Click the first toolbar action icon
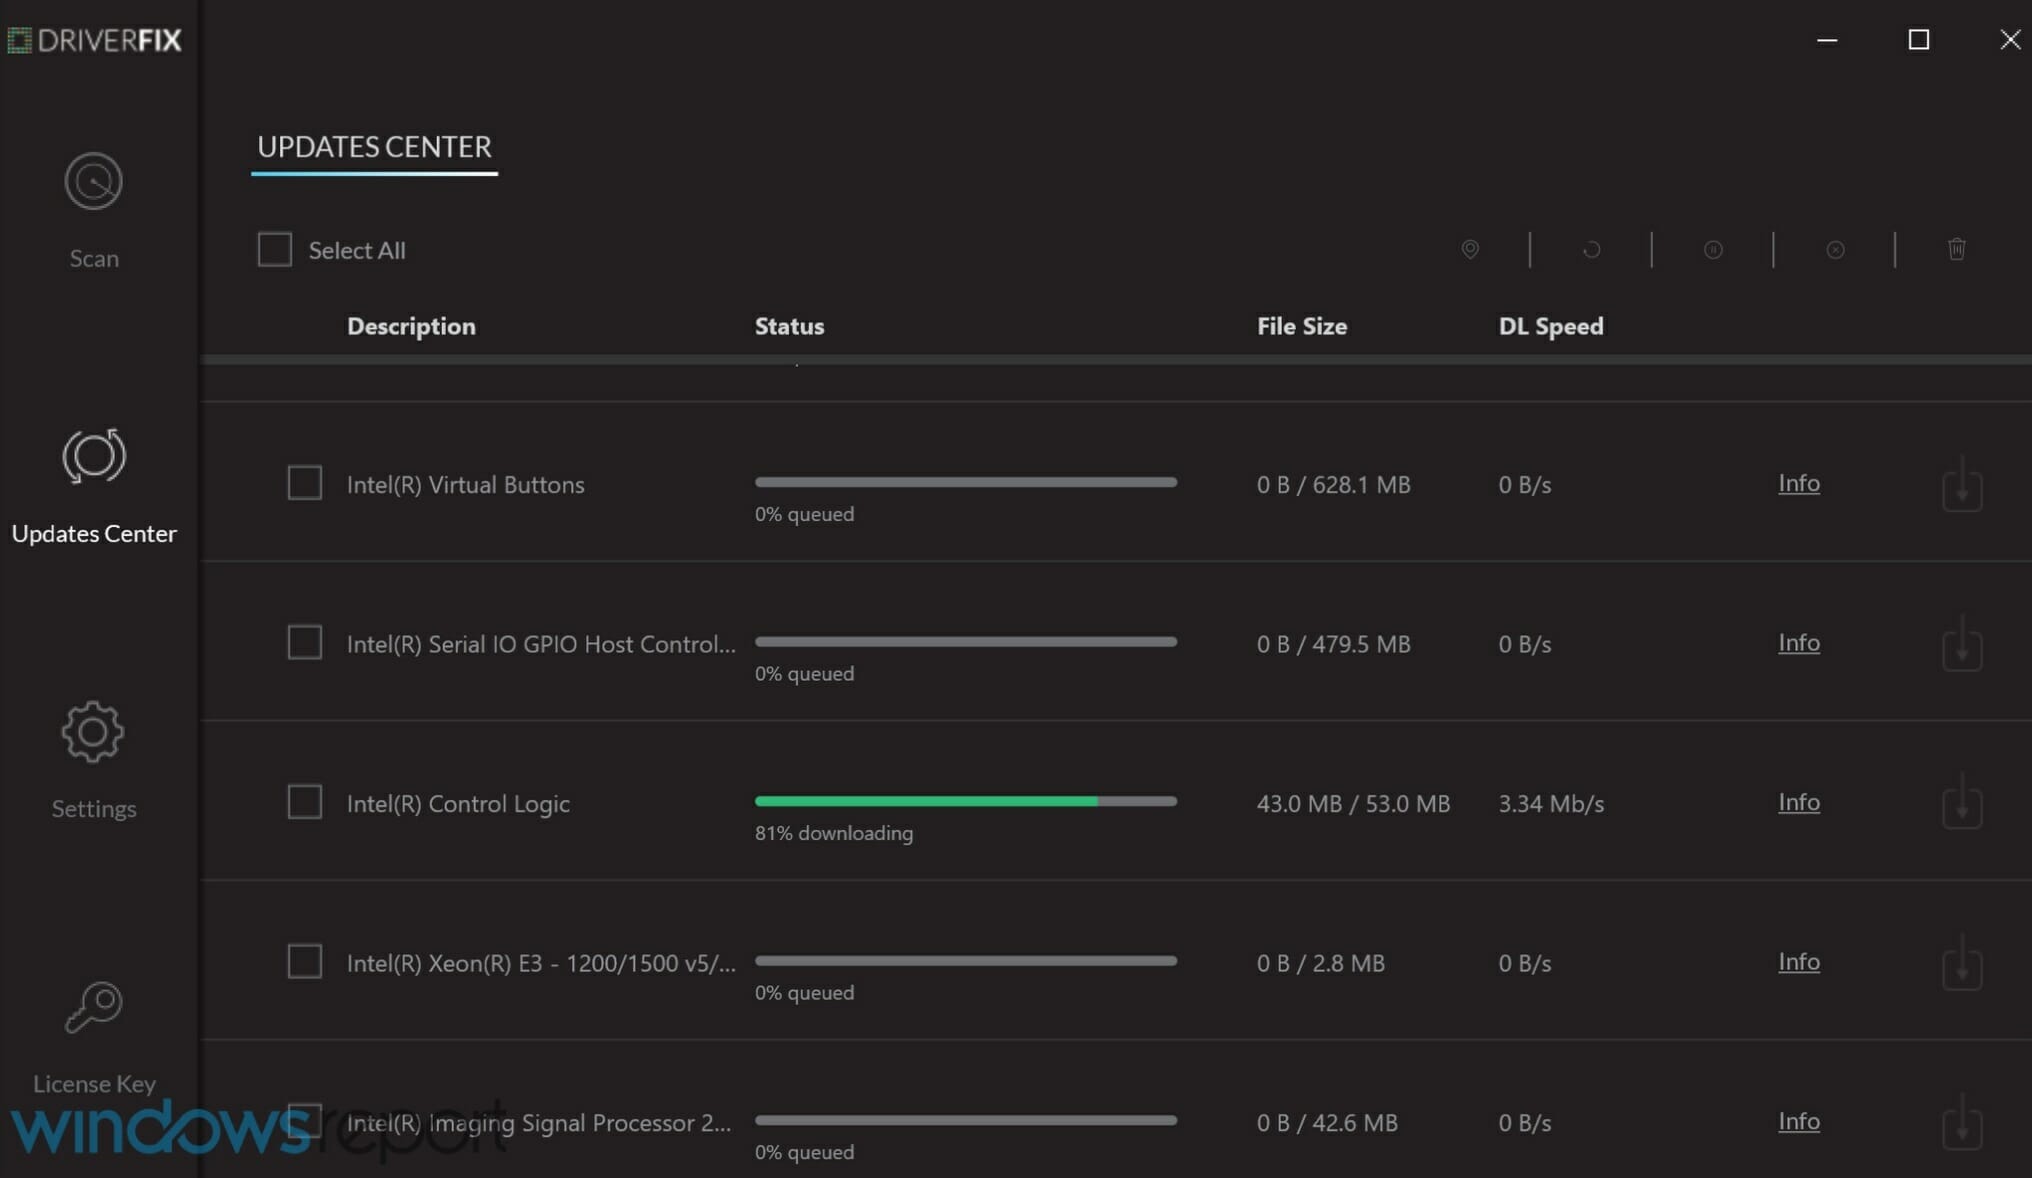The height and width of the screenshot is (1178, 2032). click(1470, 250)
